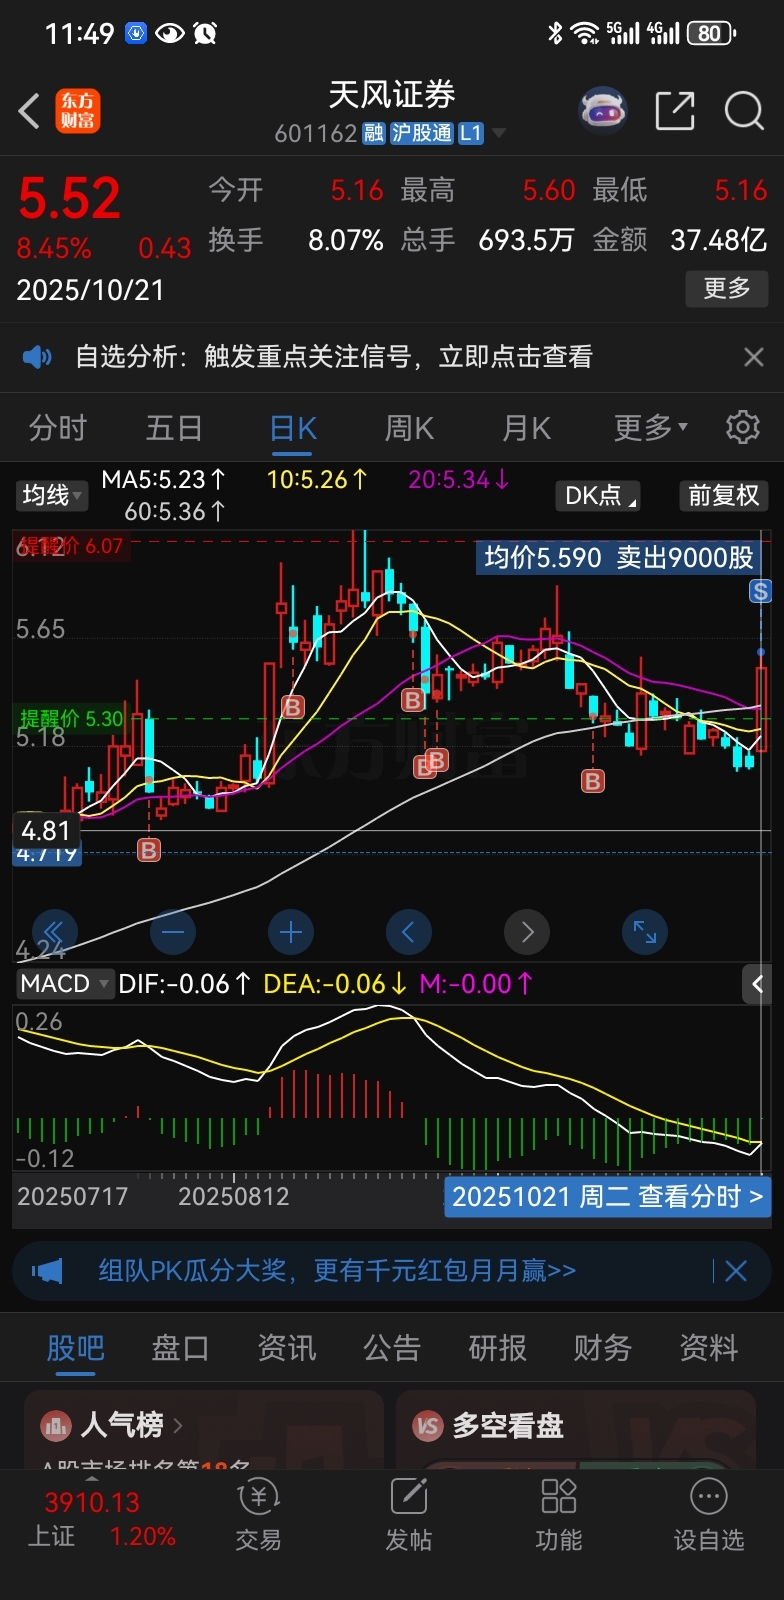Tap the 提醒价 6.07 alert line label
Viewport: 784px width, 1600px height.
pyautogui.click(x=70, y=546)
